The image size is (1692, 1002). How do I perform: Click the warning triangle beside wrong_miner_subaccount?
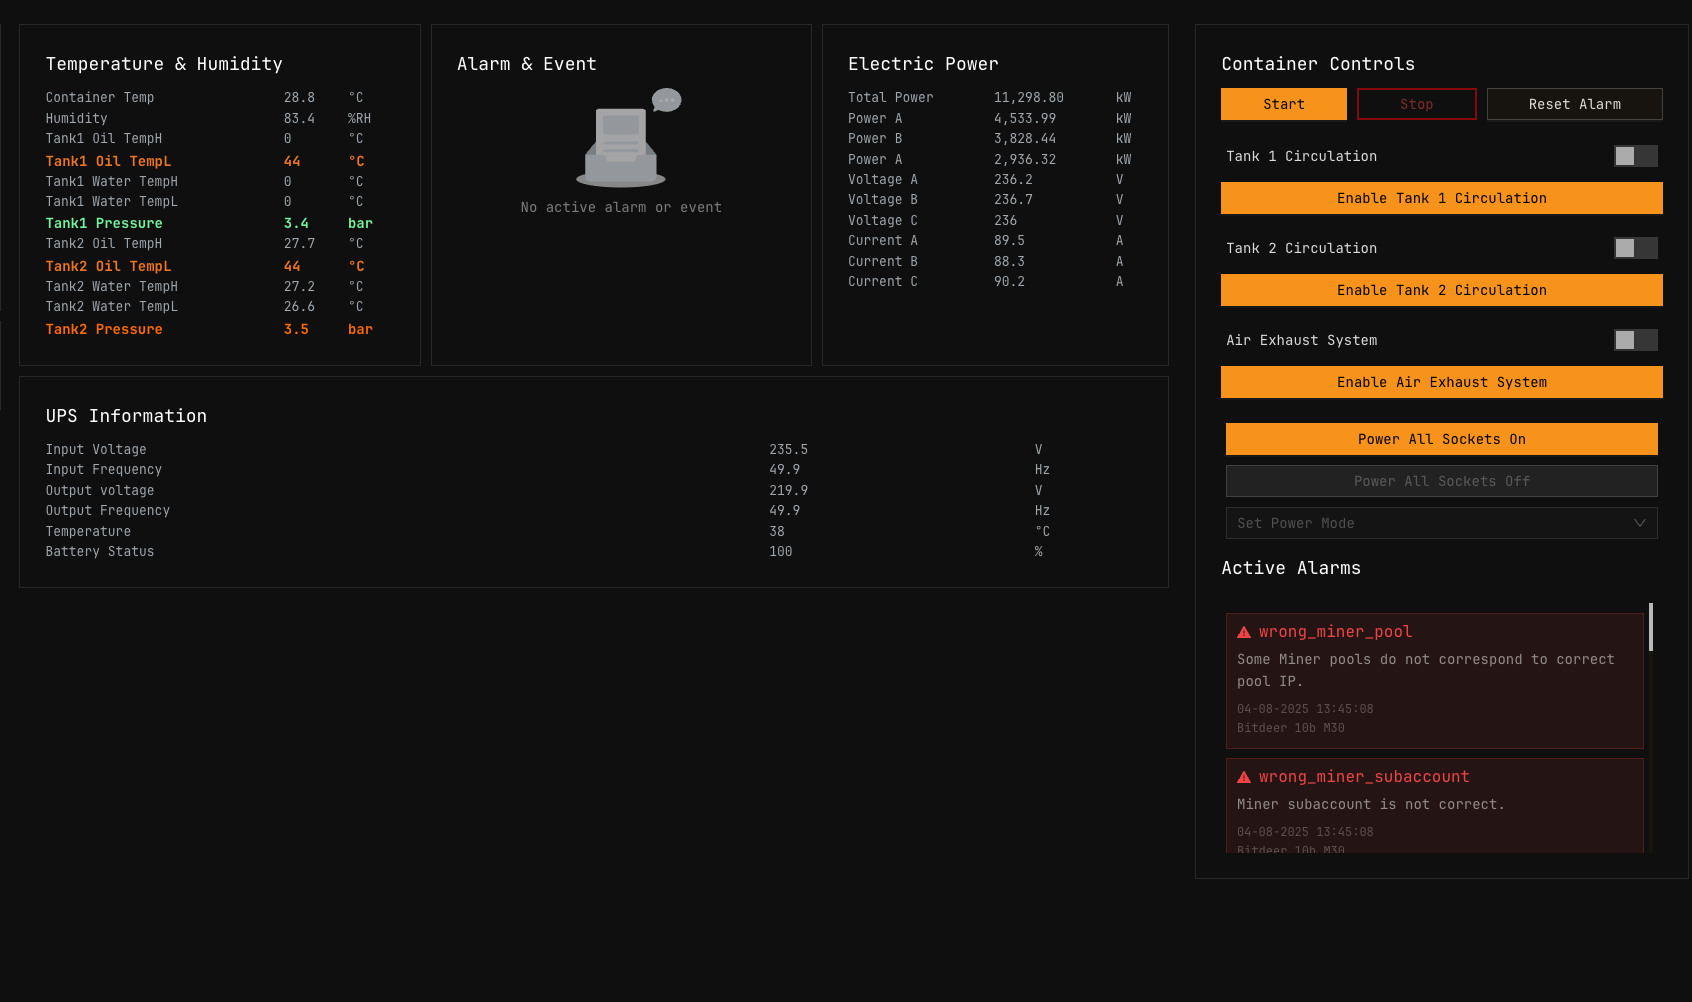(1244, 777)
